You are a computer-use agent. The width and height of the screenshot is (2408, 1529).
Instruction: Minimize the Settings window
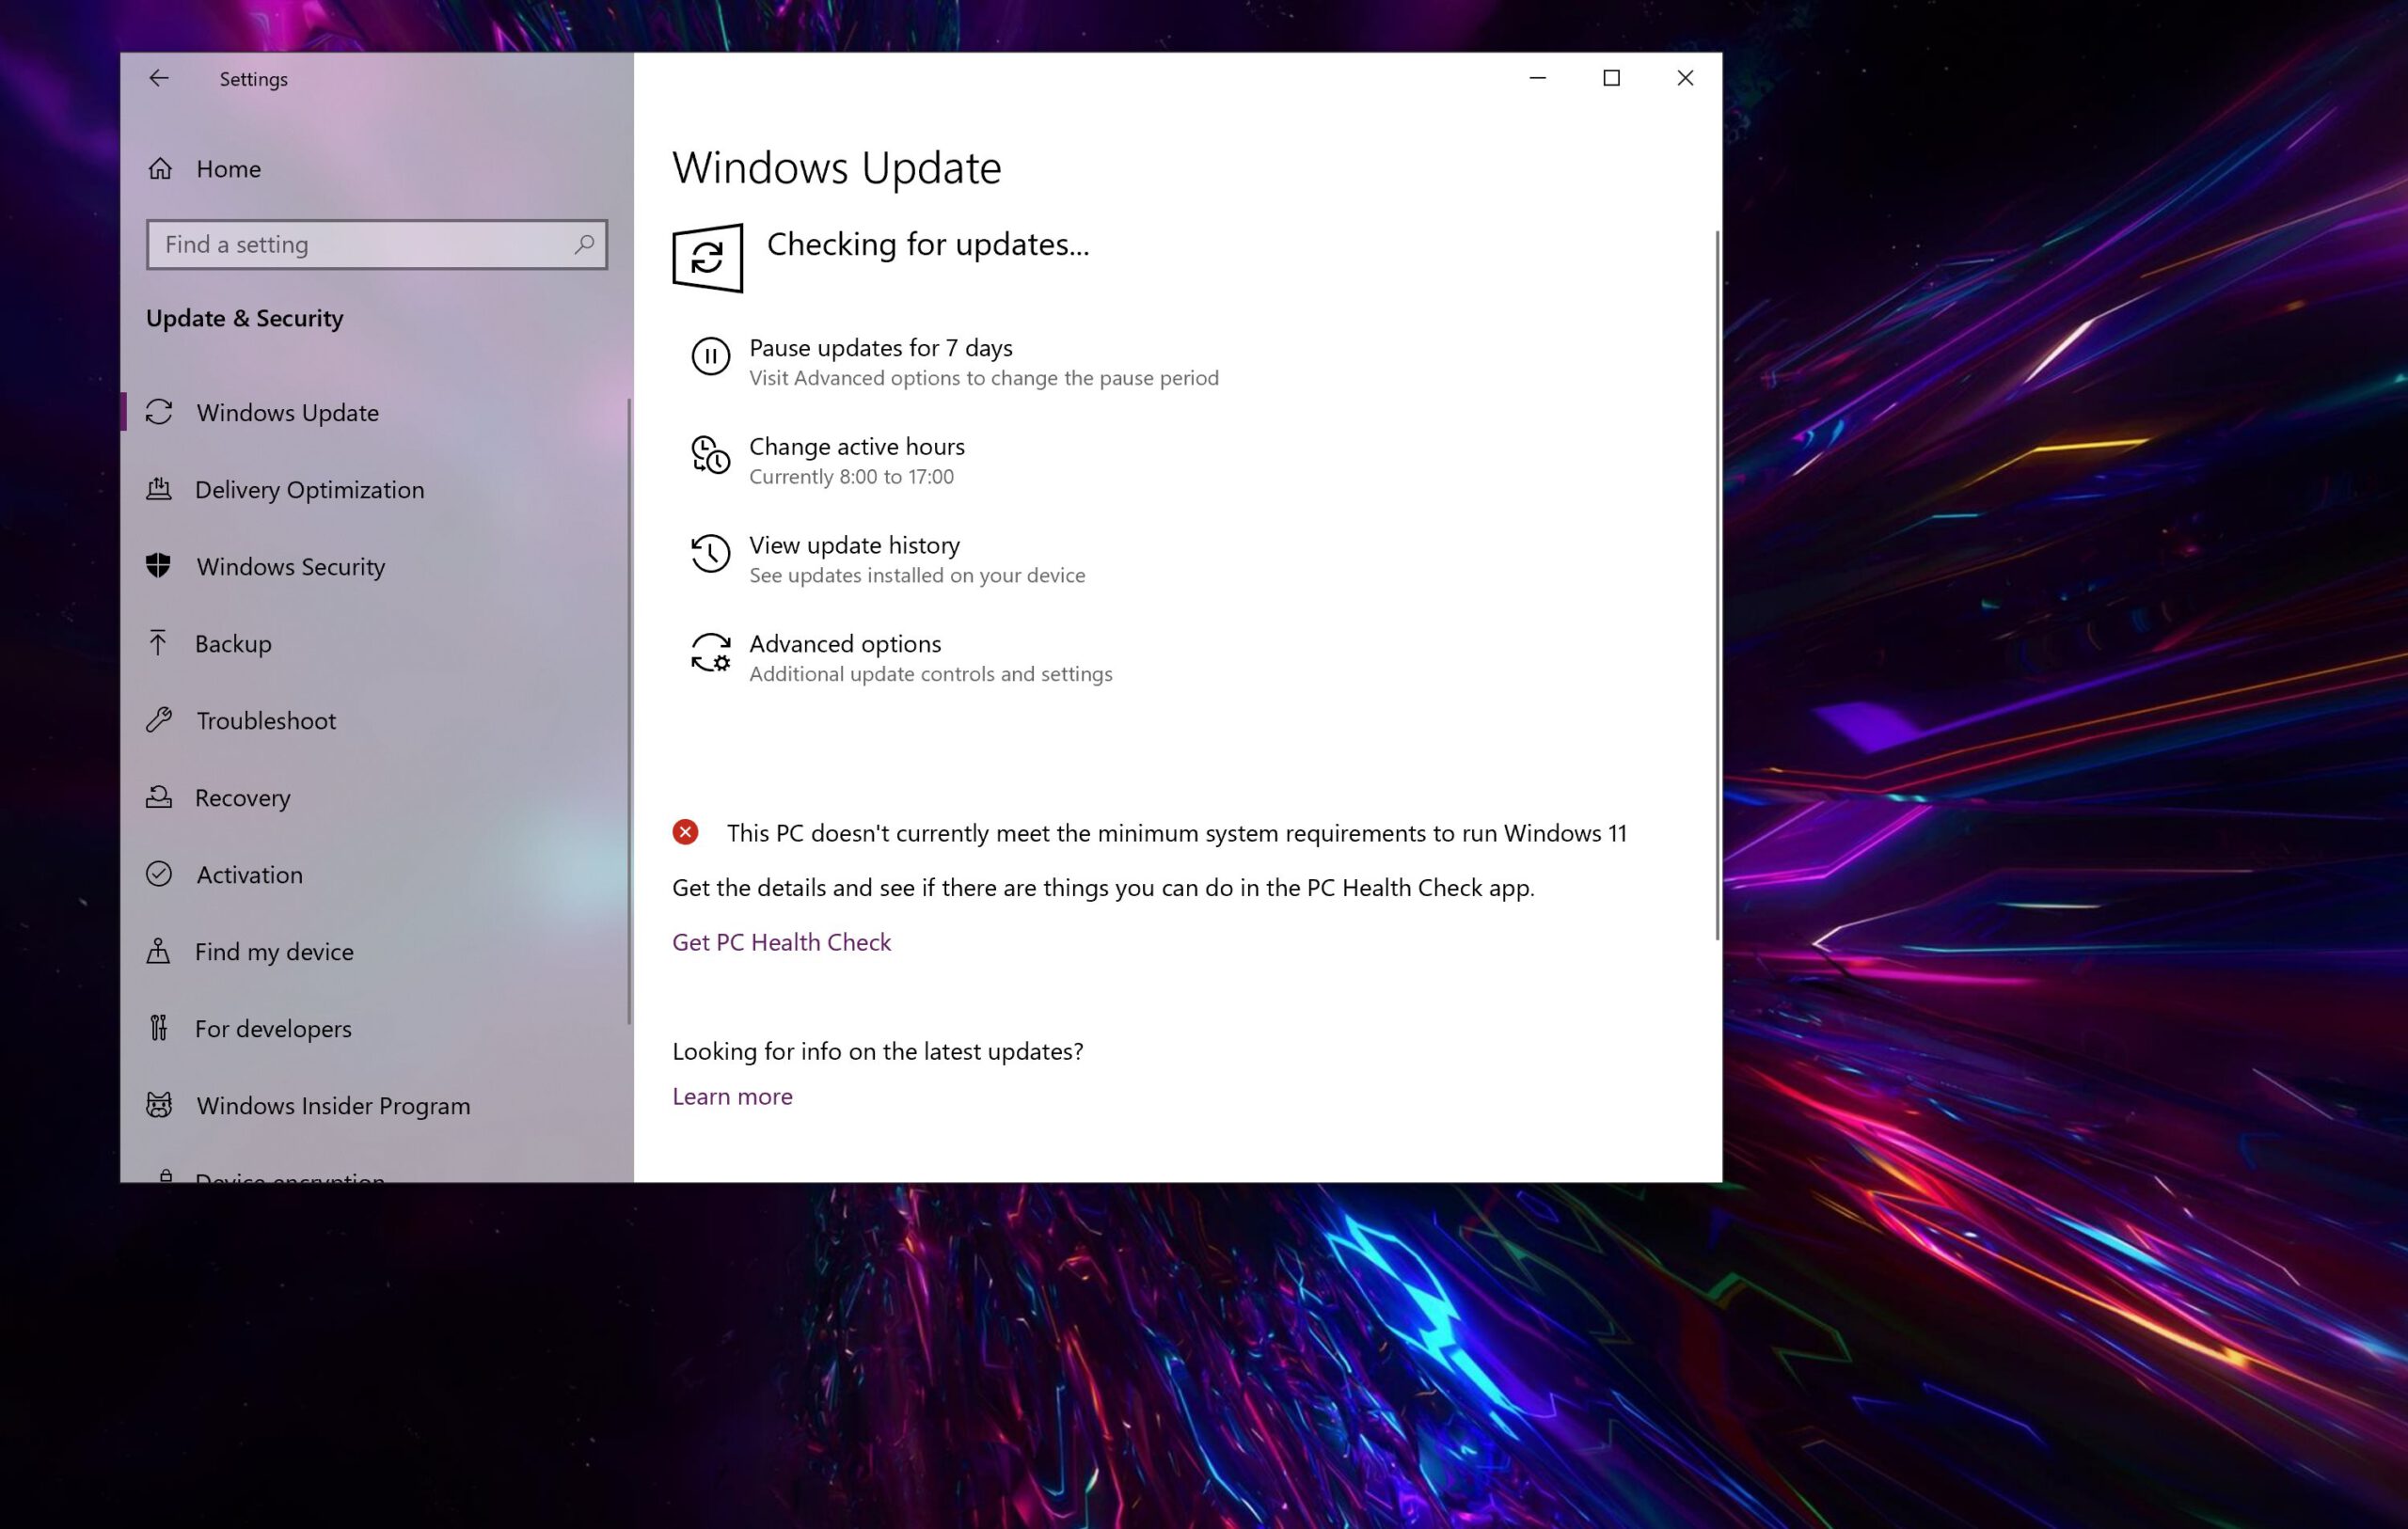click(1538, 78)
